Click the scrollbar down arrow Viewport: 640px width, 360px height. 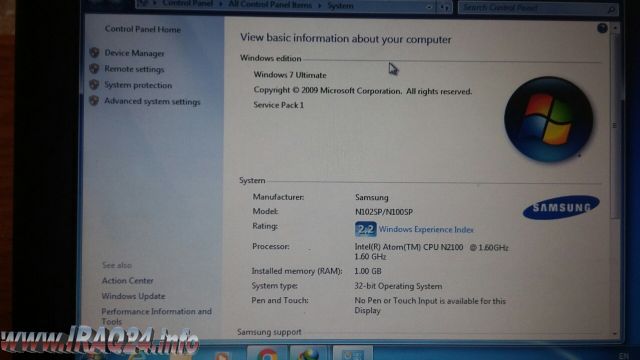click(615, 333)
